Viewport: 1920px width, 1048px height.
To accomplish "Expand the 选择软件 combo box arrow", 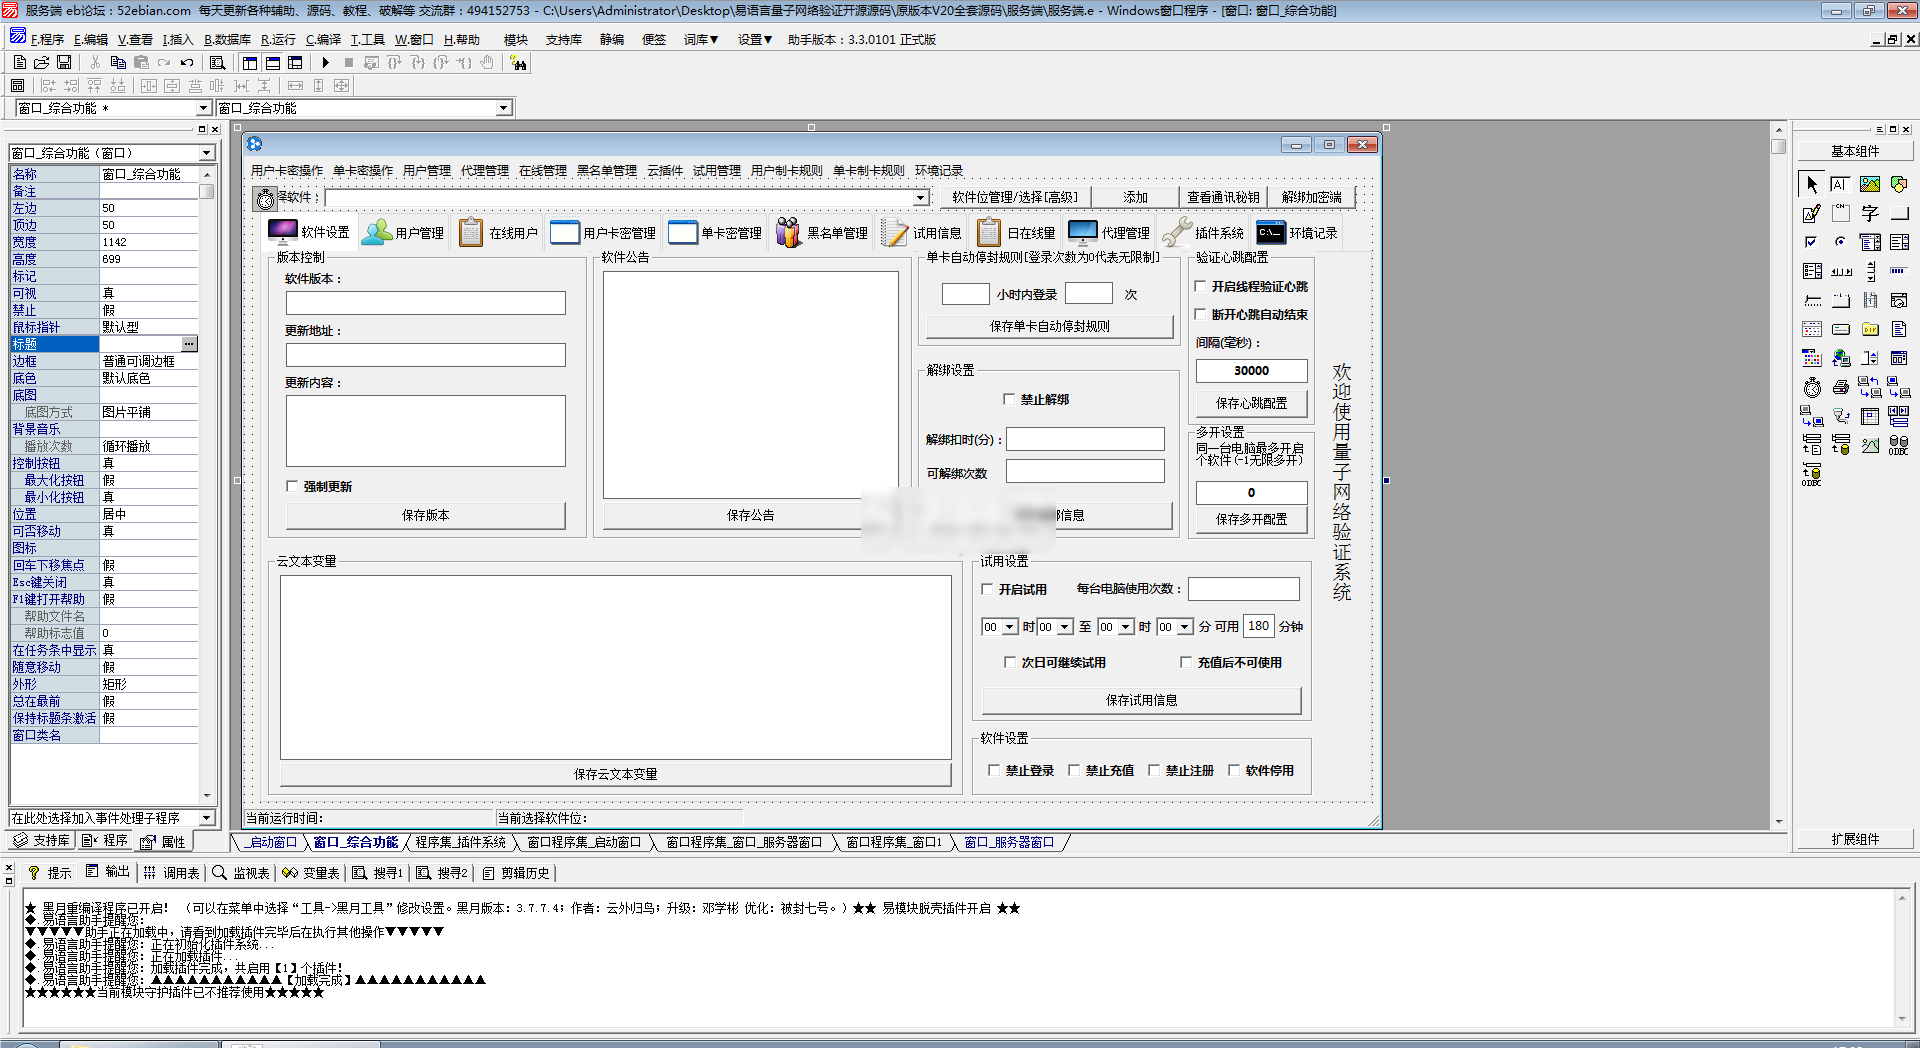I will (x=920, y=198).
